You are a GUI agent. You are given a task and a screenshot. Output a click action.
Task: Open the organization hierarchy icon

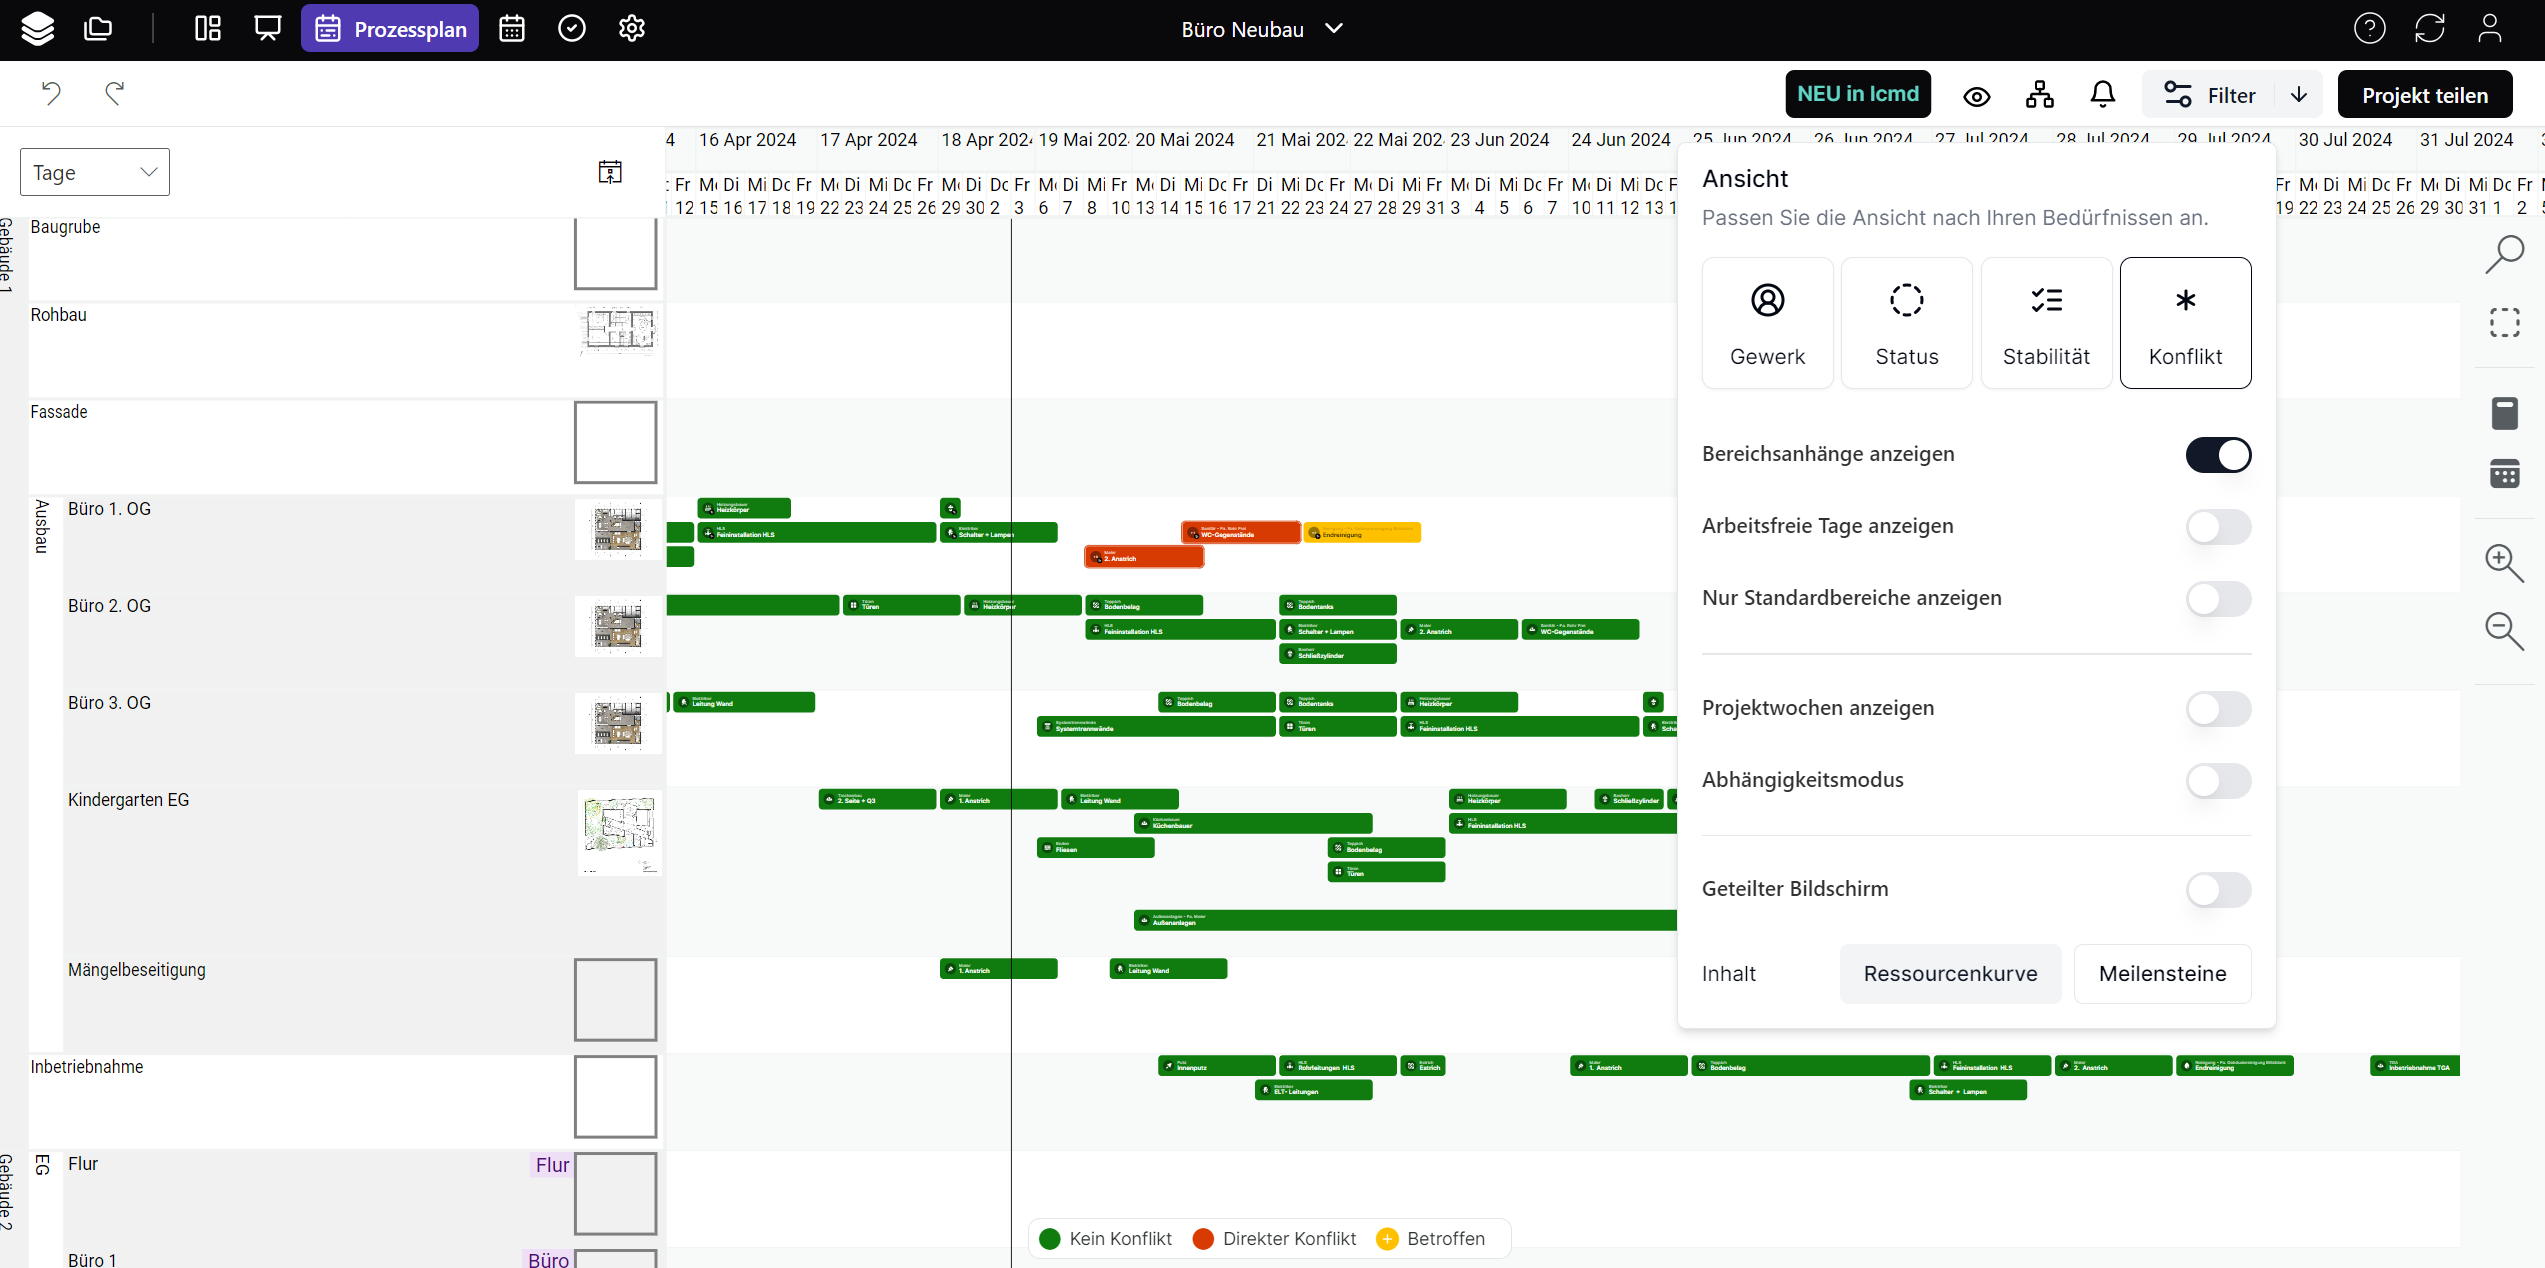pos(2040,95)
